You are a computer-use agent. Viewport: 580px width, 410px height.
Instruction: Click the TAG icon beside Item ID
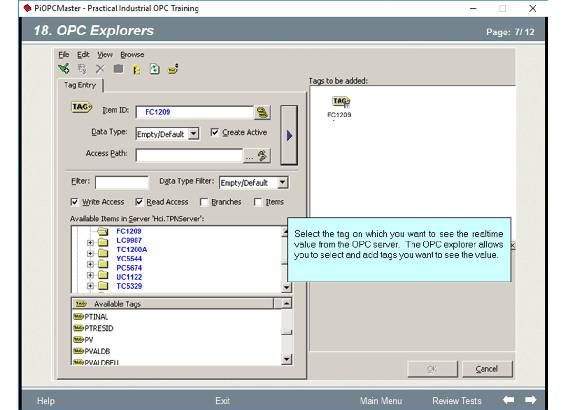(81, 107)
